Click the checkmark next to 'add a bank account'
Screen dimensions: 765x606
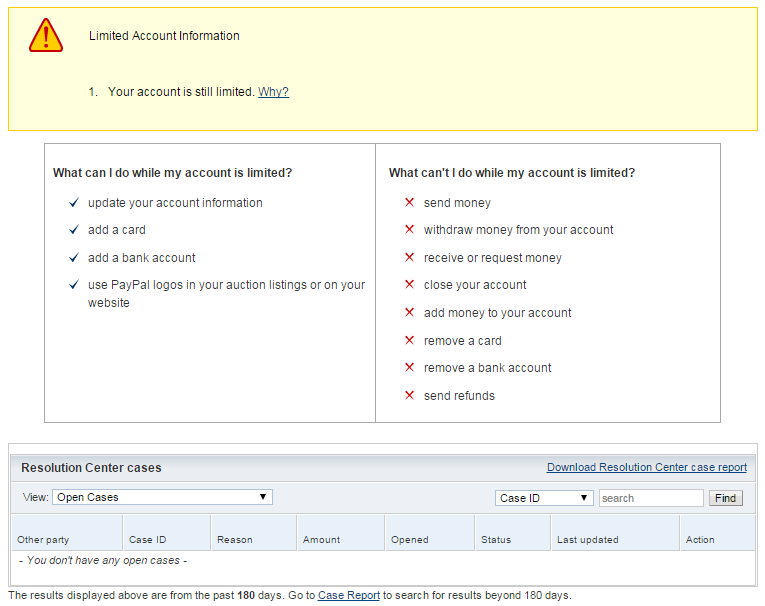[74, 258]
